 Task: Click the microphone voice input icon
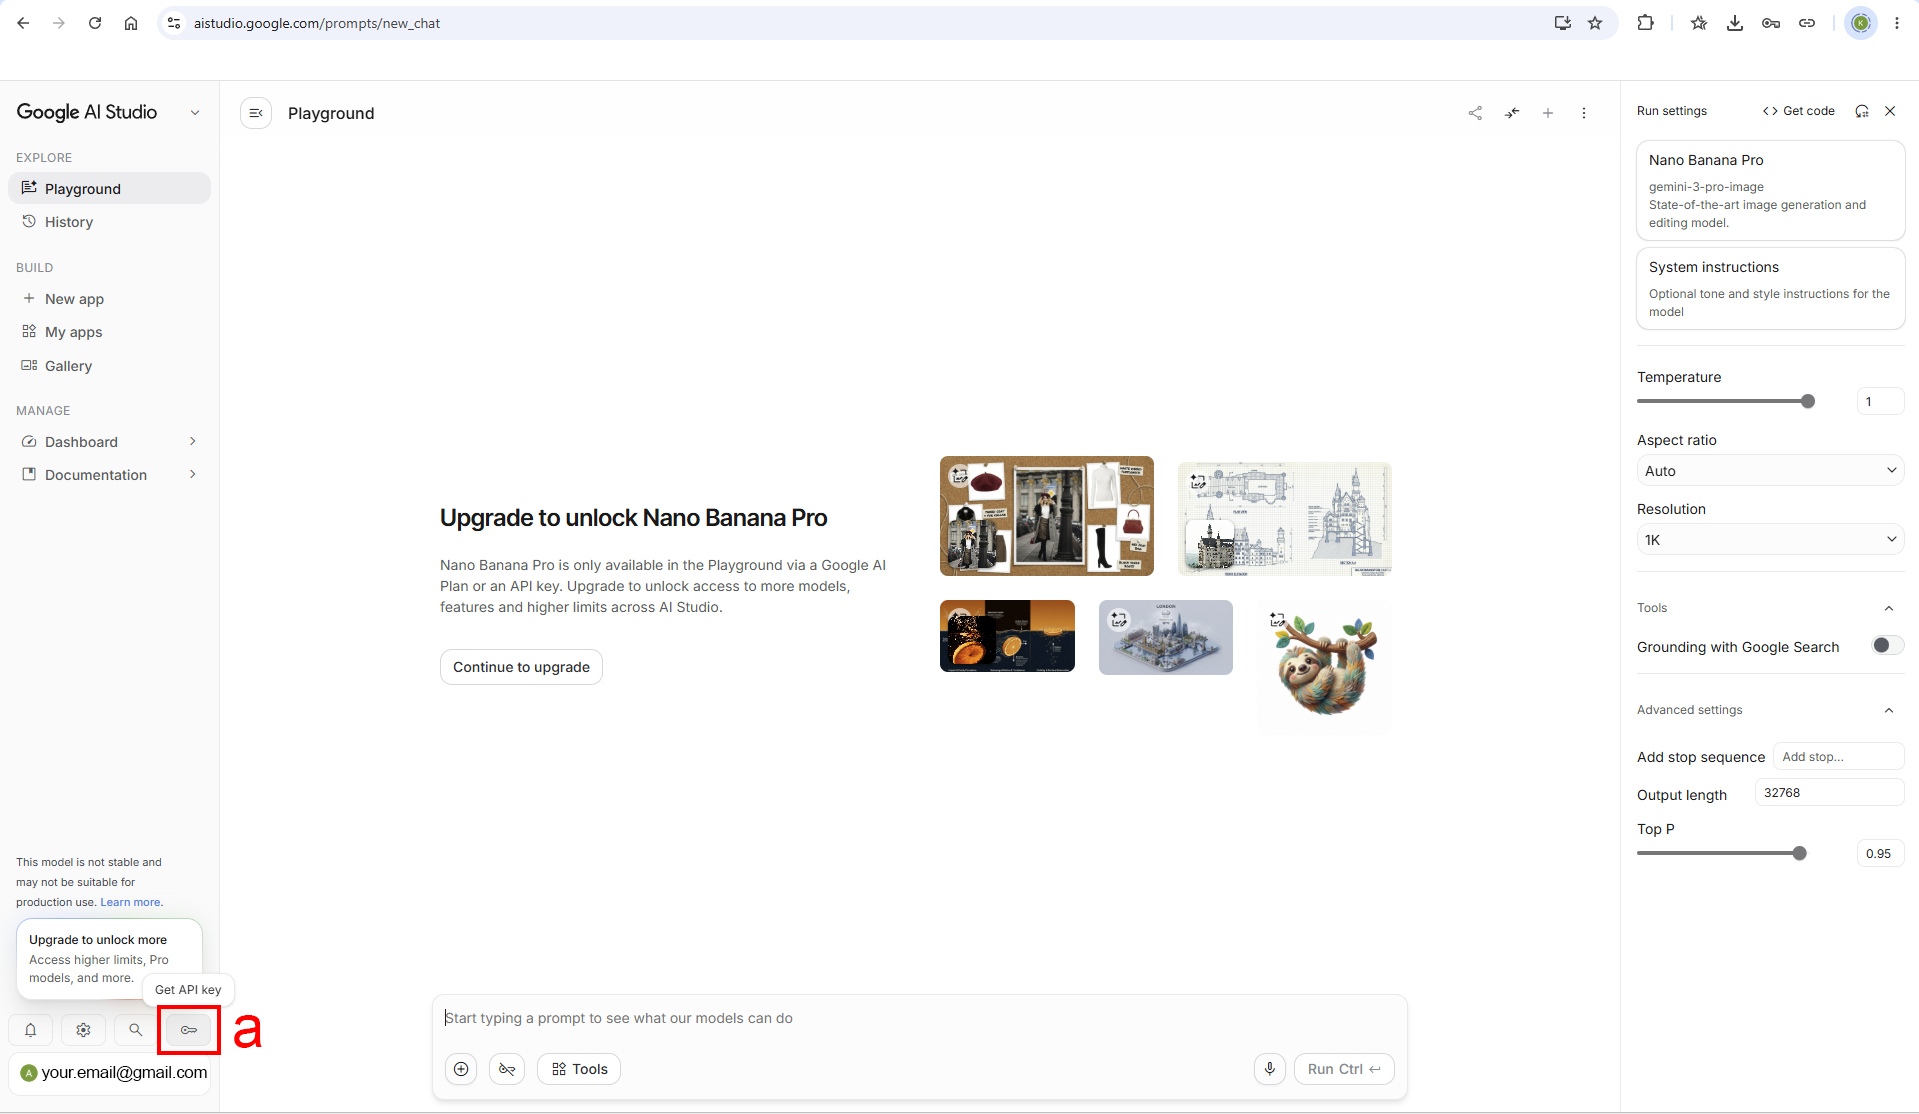[1270, 1069]
